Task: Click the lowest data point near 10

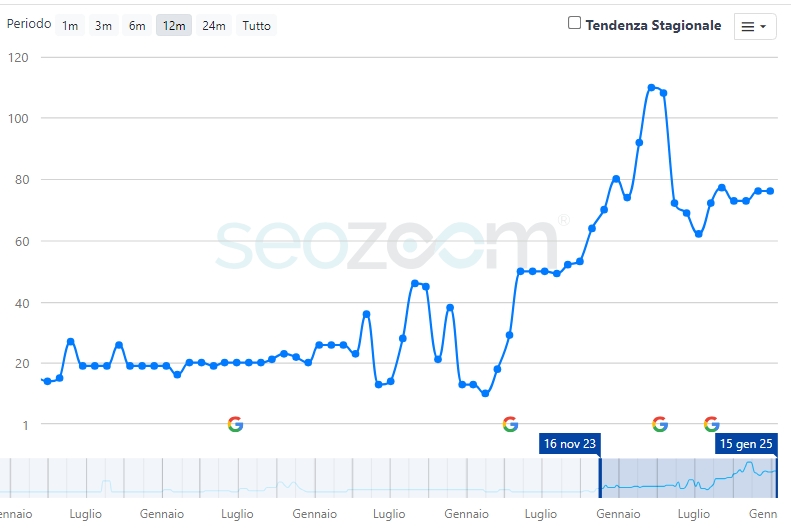Action: 485,394
